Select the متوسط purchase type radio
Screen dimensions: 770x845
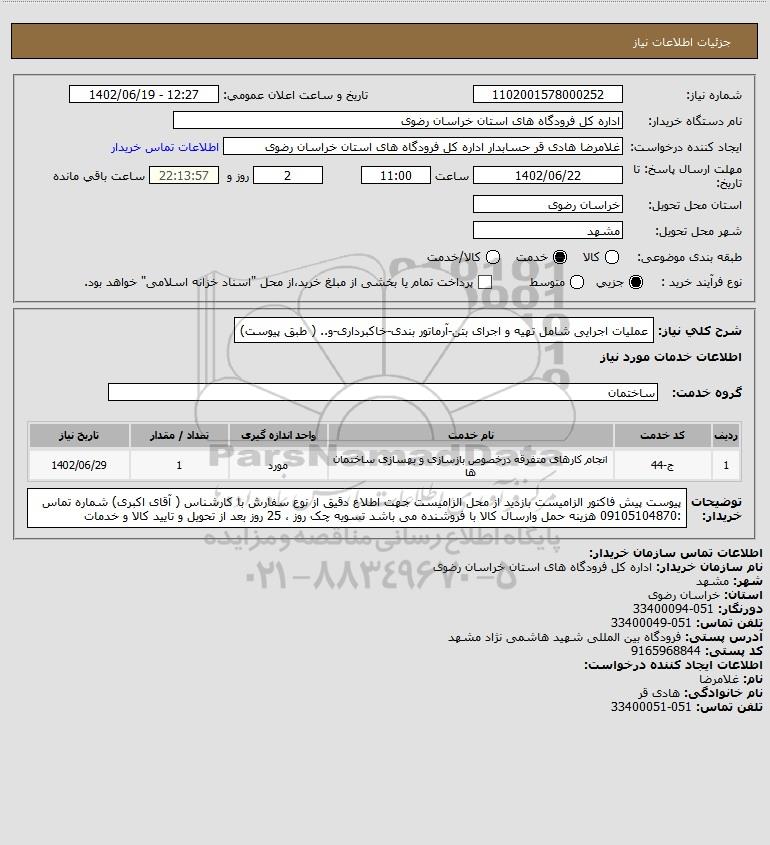[577, 282]
